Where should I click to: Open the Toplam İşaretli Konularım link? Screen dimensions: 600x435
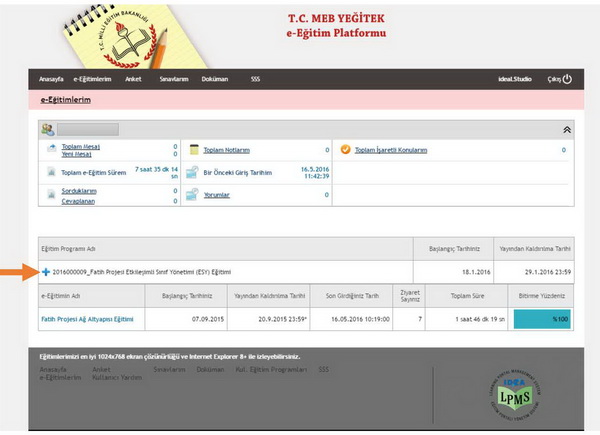[x=391, y=150]
